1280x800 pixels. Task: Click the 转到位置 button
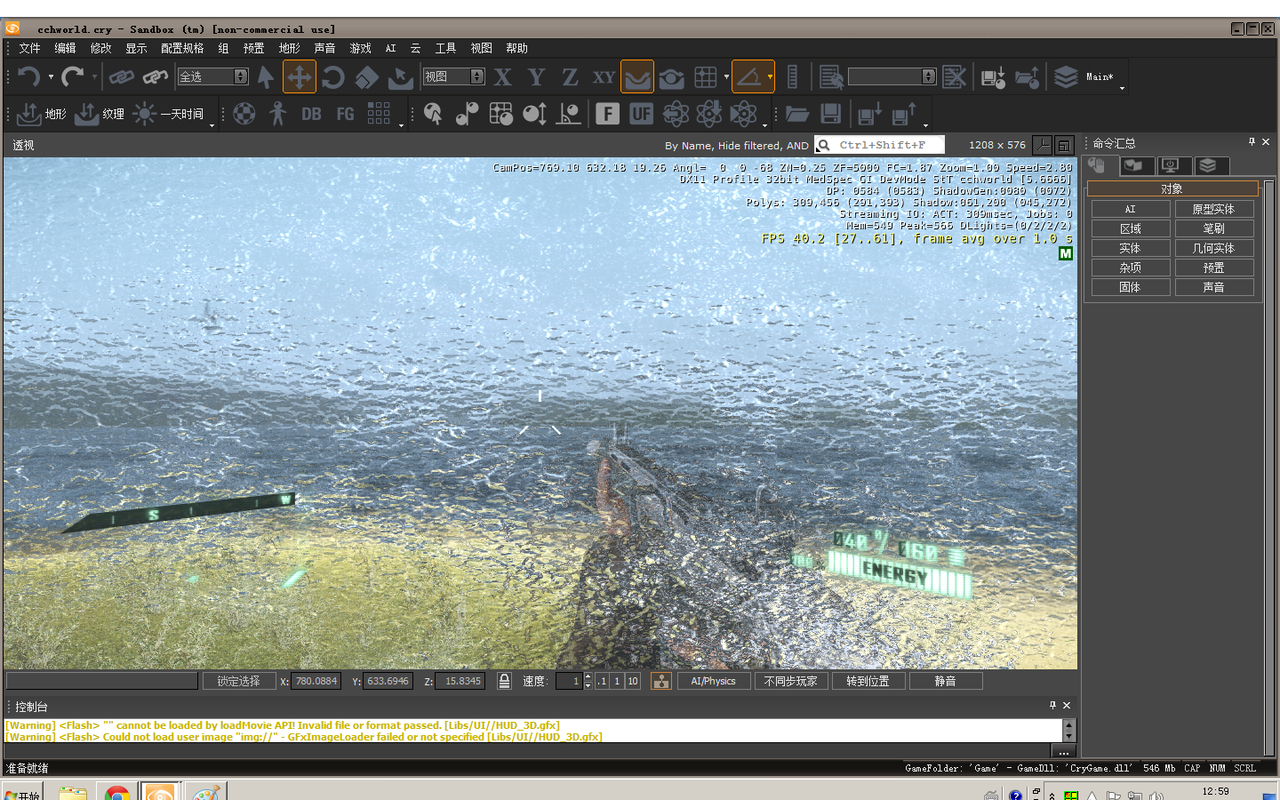pyautogui.click(x=868, y=681)
